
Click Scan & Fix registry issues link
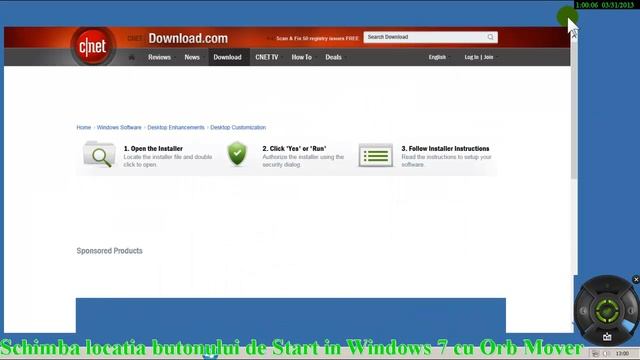[317, 38]
